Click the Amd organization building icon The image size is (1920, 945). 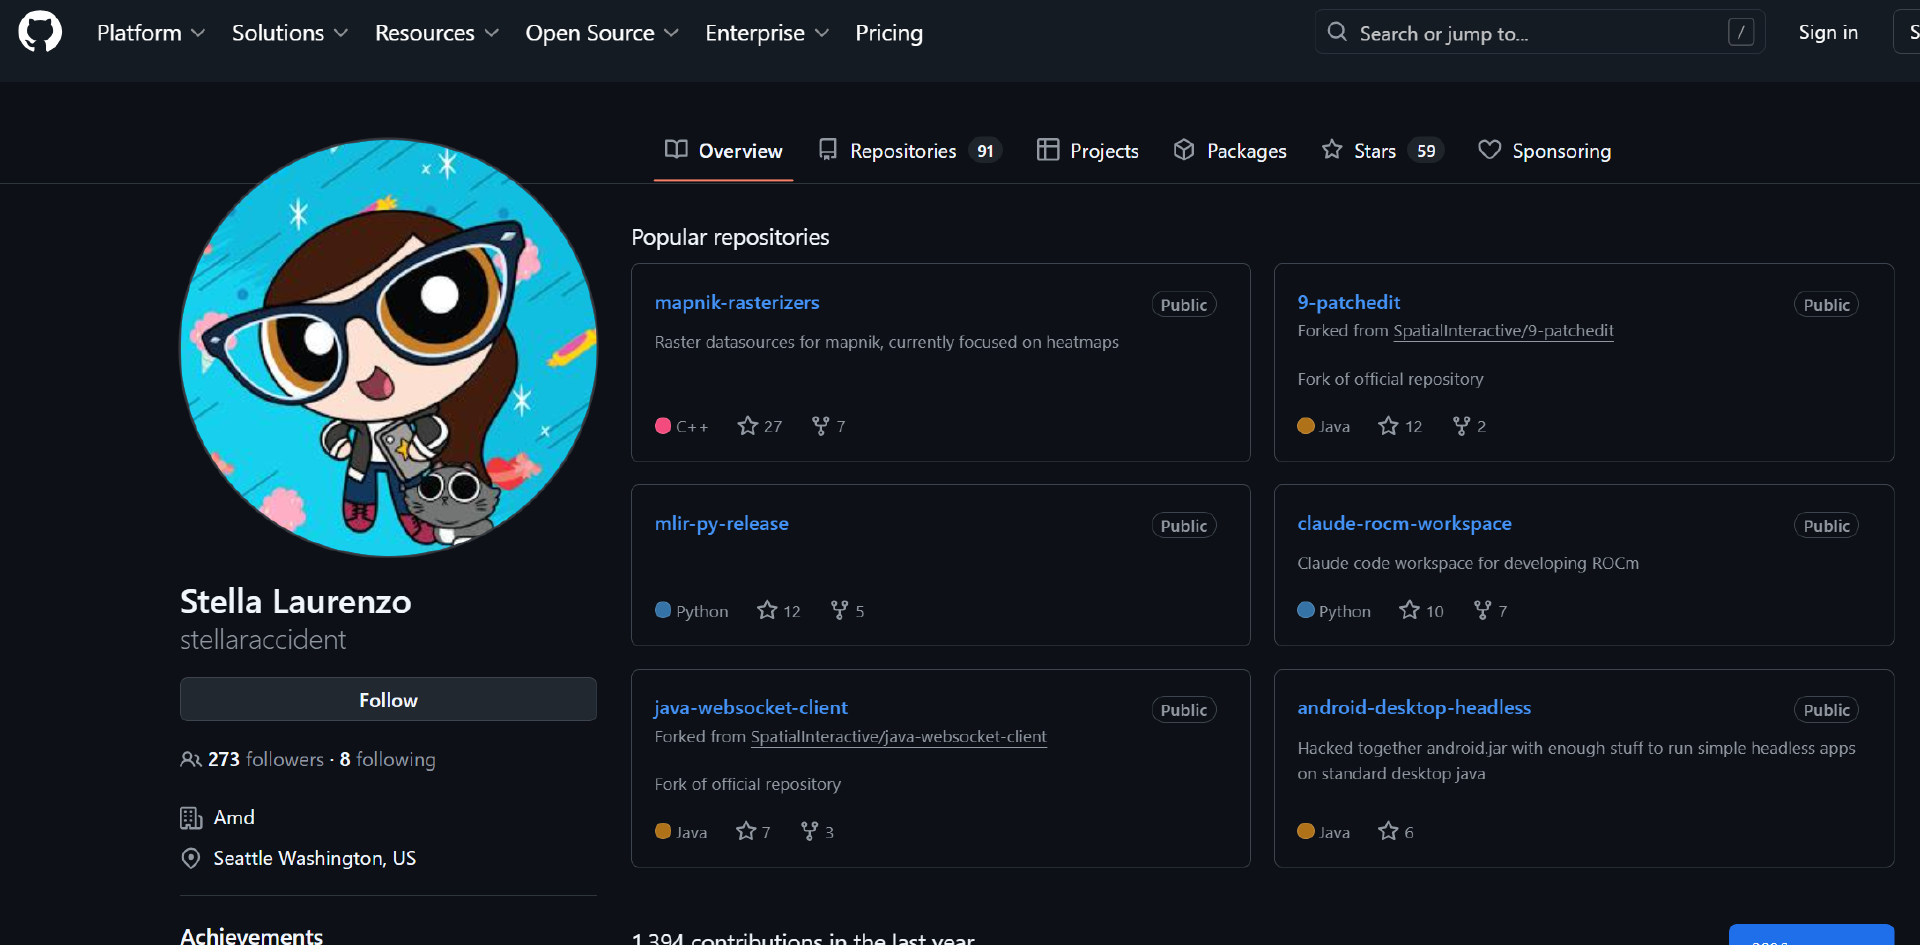click(x=191, y=818)
